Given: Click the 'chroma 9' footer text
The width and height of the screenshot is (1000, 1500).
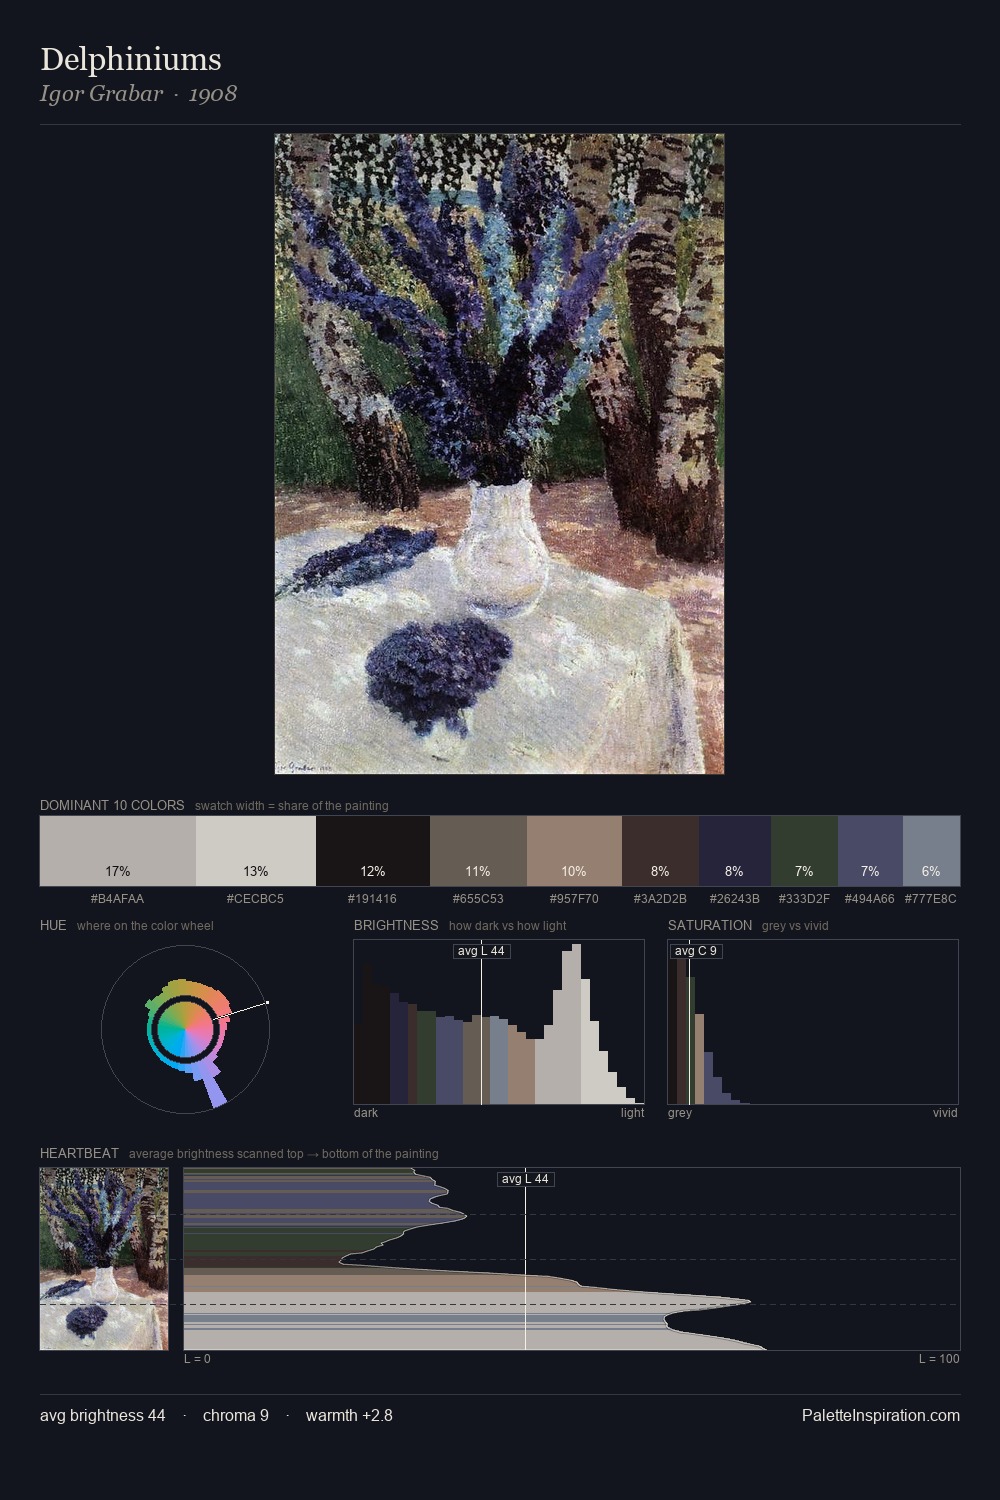Looking at the screenshot, I should (236, 1415).
